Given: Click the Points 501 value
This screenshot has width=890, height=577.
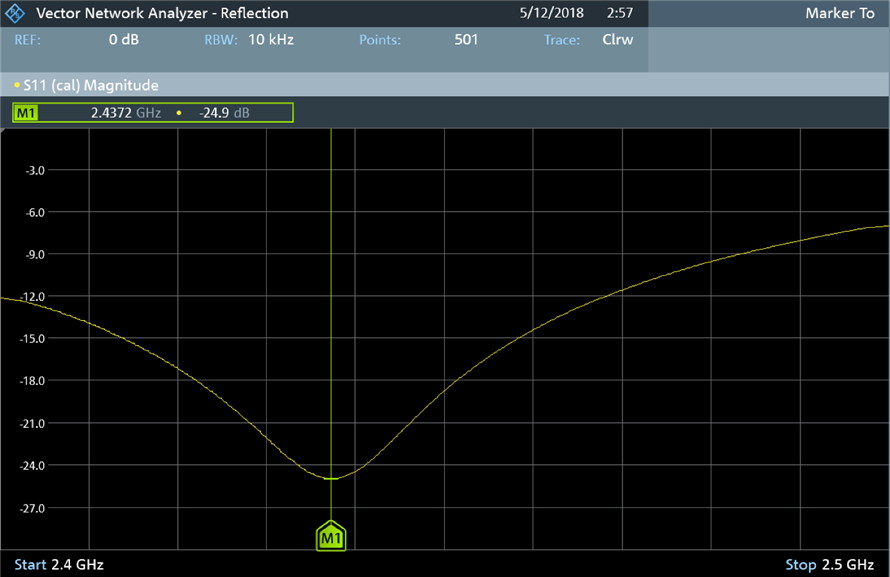Looking at the screenshot, I should [466, 40].
